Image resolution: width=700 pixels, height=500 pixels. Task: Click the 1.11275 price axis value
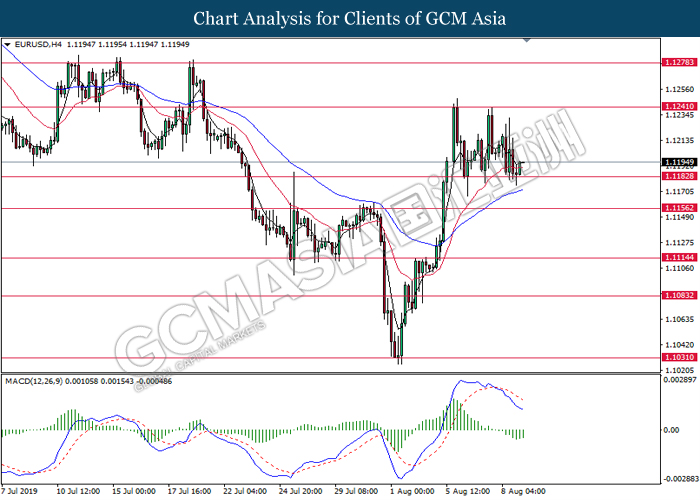point(680,242)
